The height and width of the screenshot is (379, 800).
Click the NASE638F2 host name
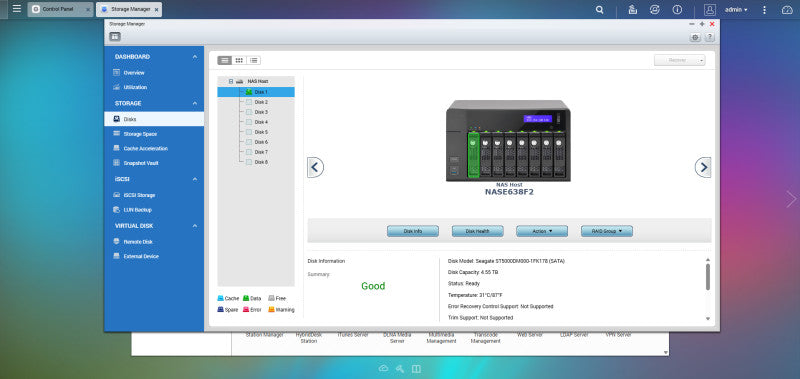(x=509, y=192)
